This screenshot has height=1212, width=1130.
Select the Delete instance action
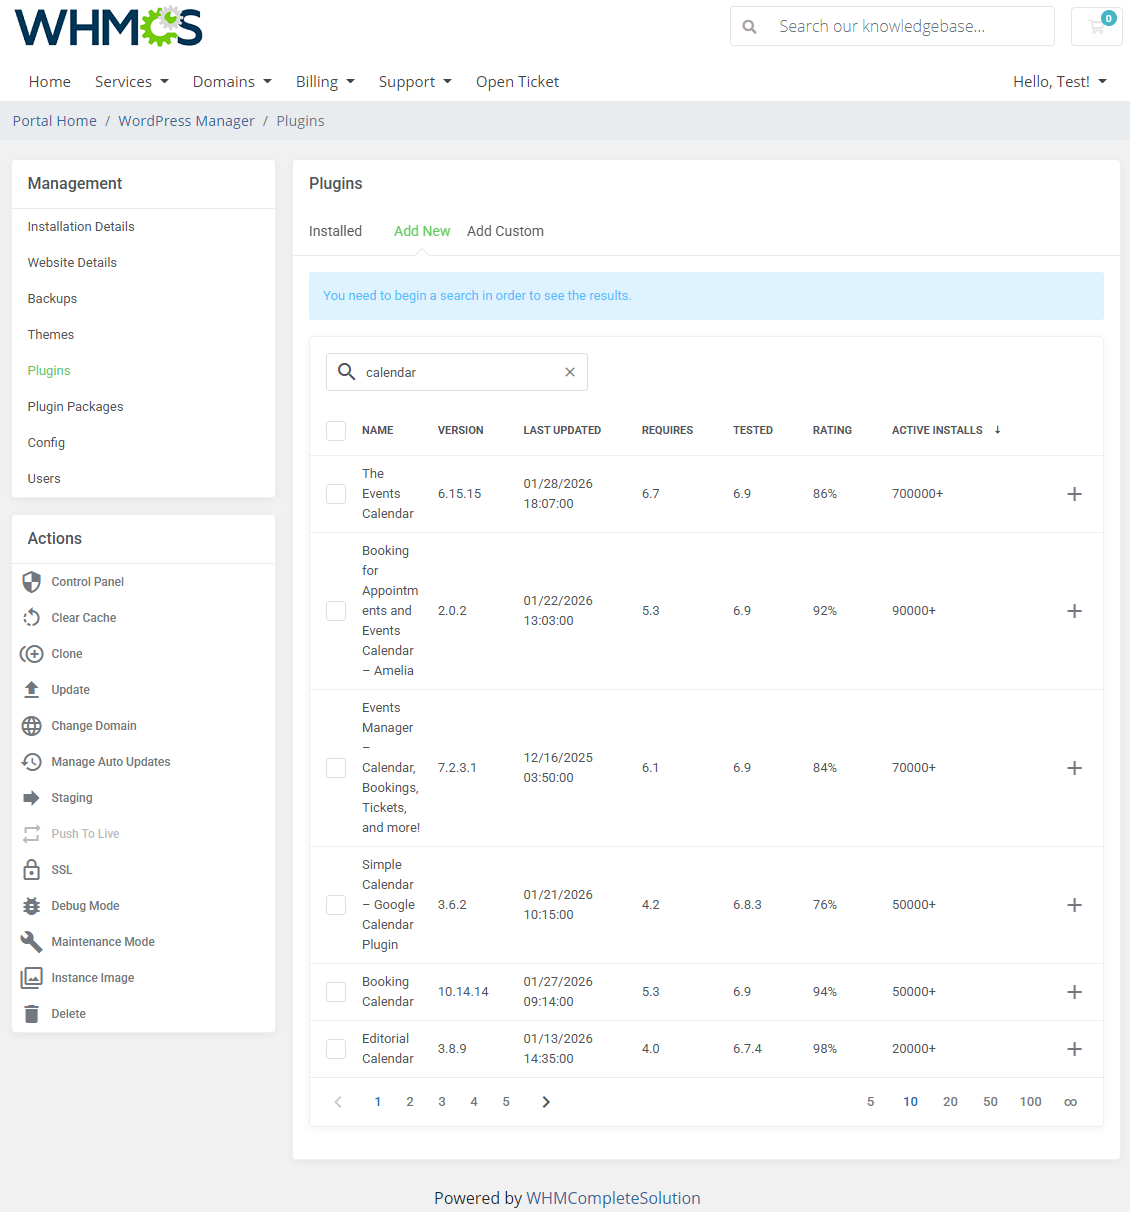coord(66,1013)
